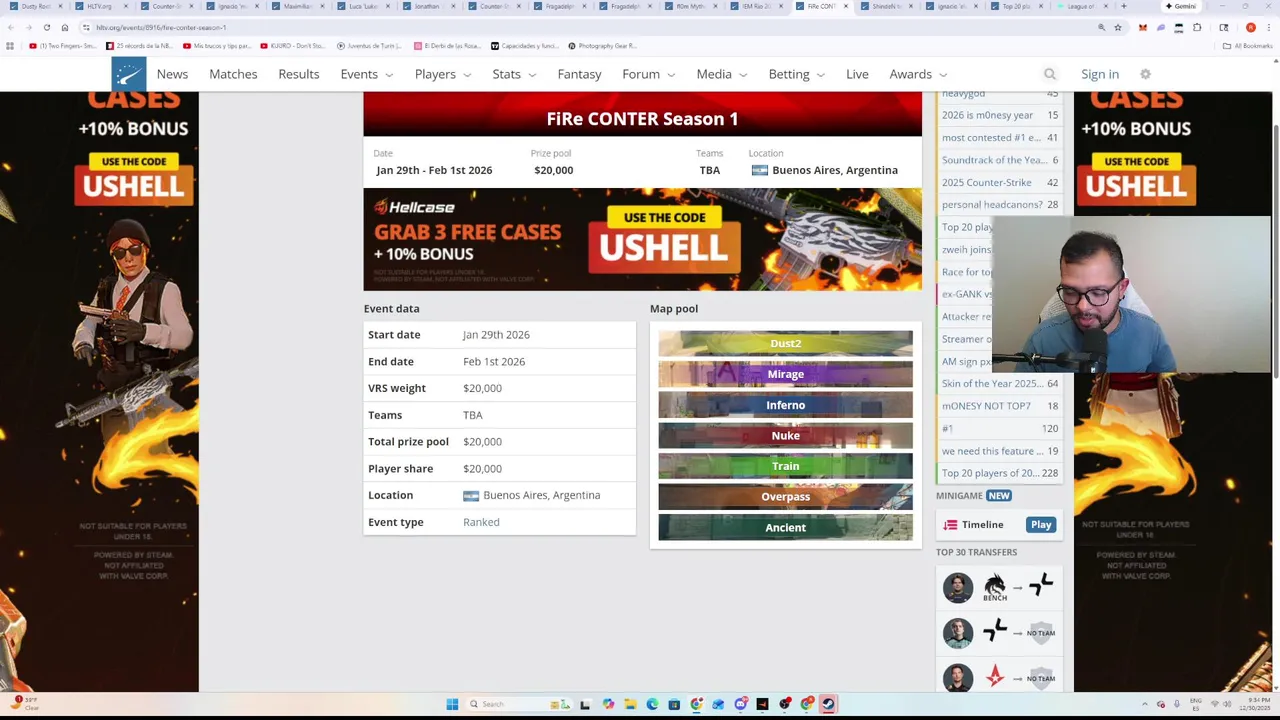
Task: Click the browser back arrow
Action: 11,27
